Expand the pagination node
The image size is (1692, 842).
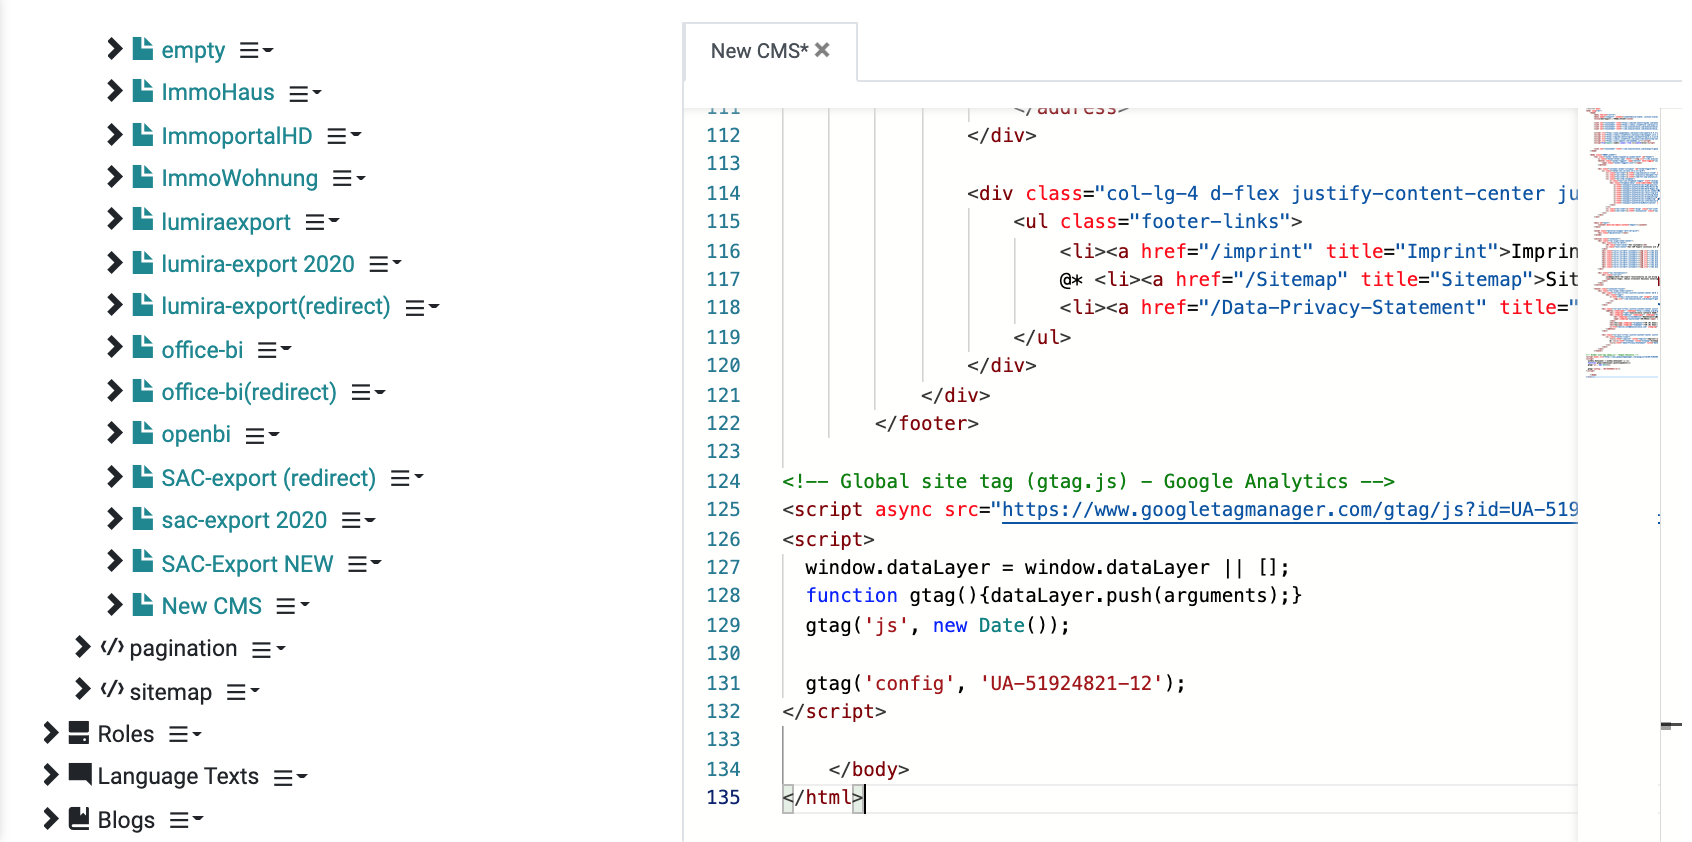[82, 647]
